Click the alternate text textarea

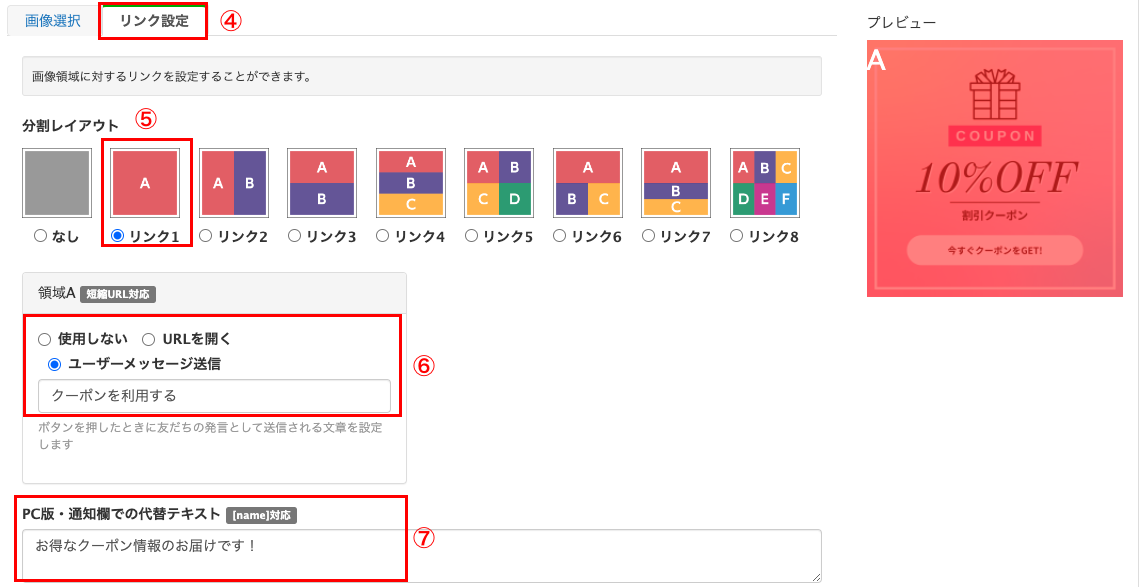(x=421, y=555)
